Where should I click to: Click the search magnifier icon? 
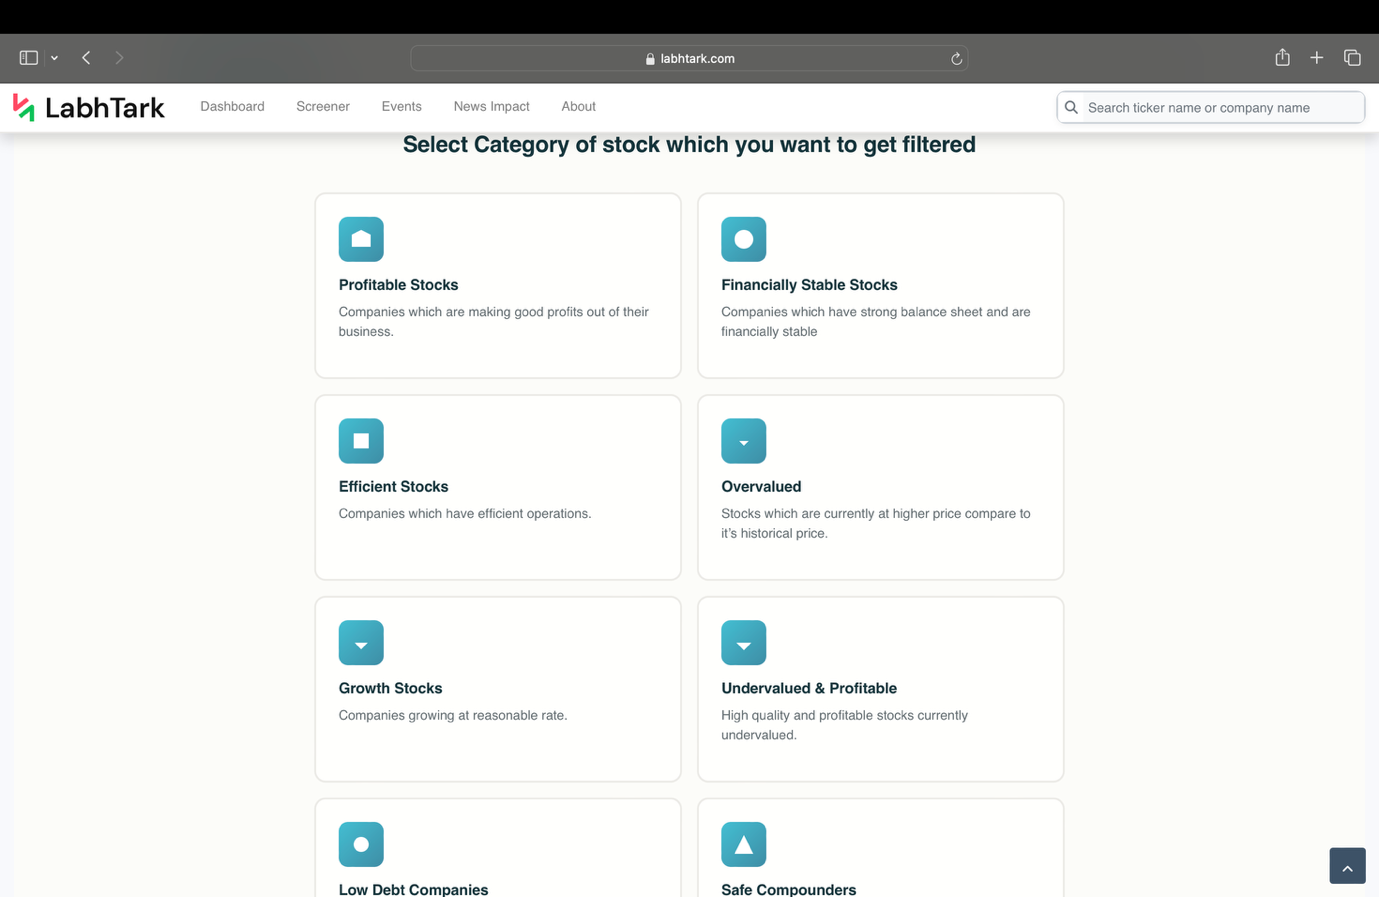1071,107
